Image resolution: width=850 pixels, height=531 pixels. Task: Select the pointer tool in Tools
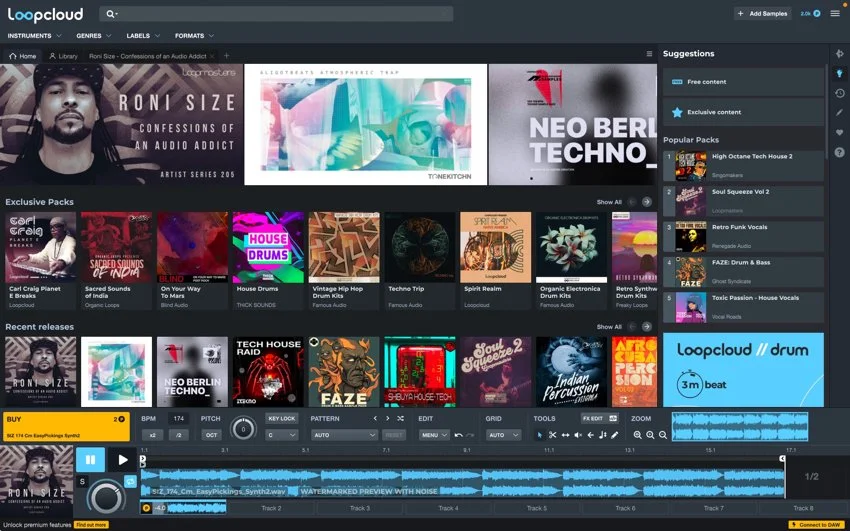[539, 435]
